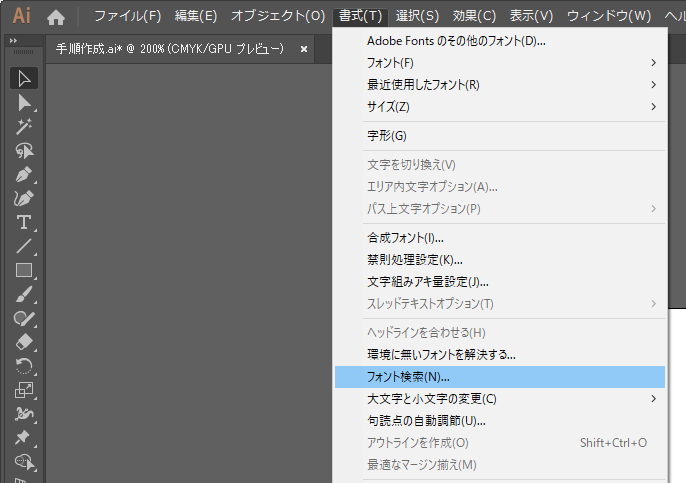Image resolution: width=686 pixels, height=483 pixels.
Task: Open 大文字と小文字の変更(C) submenu entry
Action: (500, 399)
